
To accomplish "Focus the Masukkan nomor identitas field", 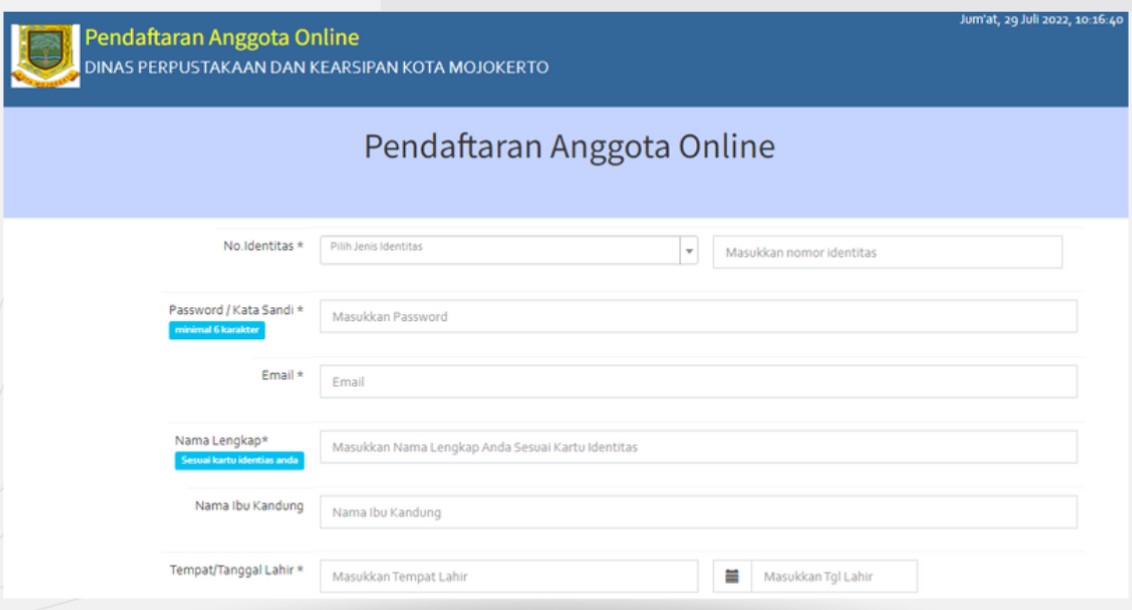I will [x=887, y=253].
